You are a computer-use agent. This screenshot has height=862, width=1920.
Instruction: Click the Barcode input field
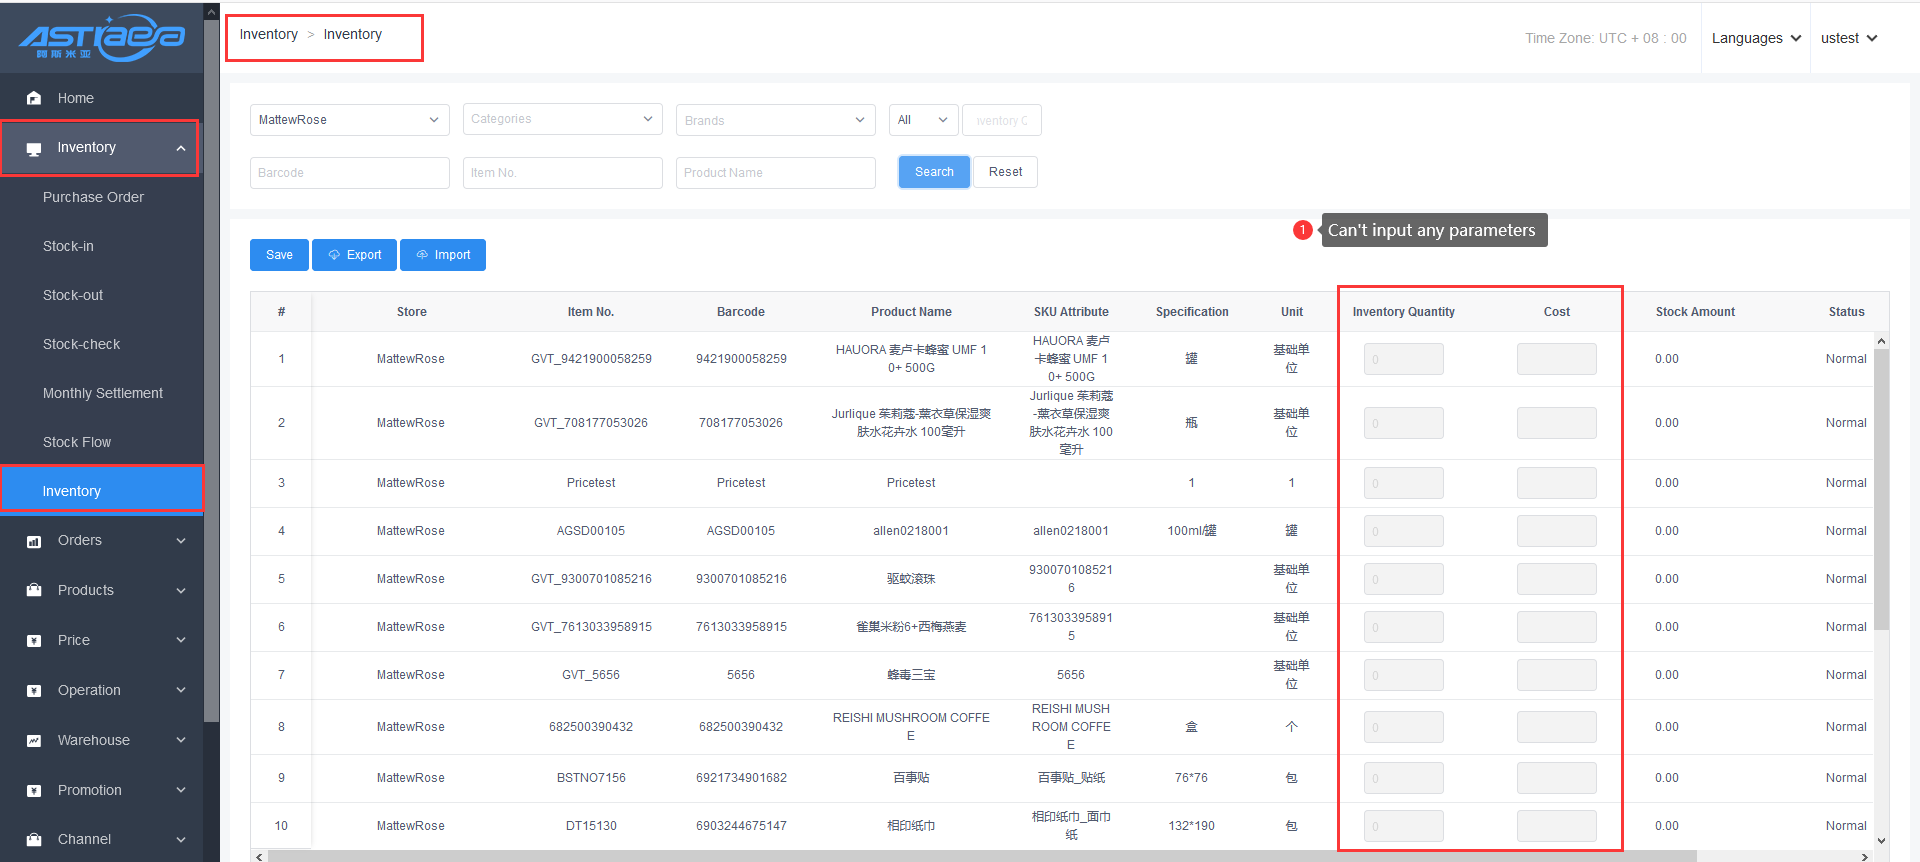(349, 173)
